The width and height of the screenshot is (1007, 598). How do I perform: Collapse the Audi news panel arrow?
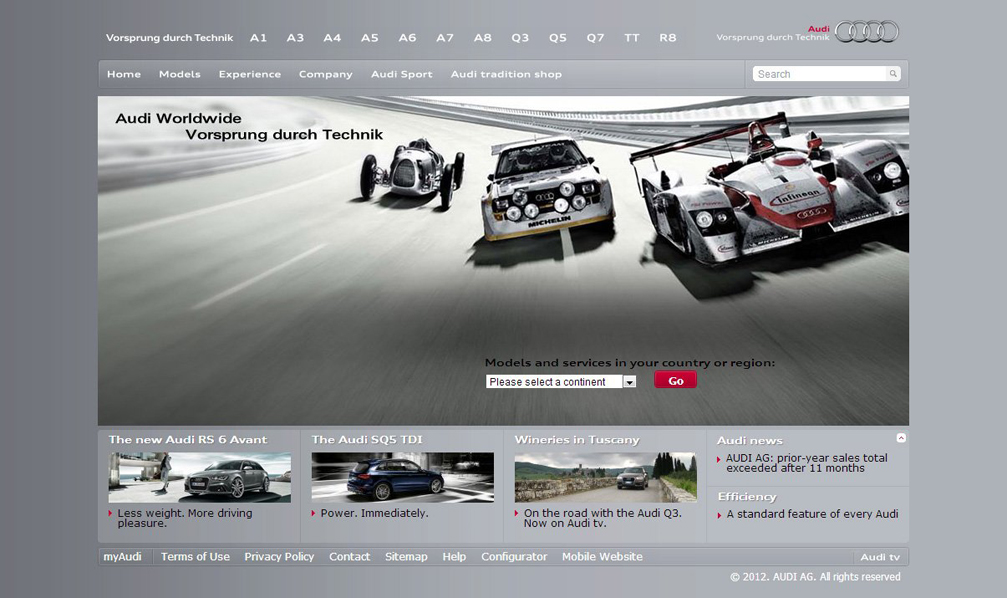901,438
